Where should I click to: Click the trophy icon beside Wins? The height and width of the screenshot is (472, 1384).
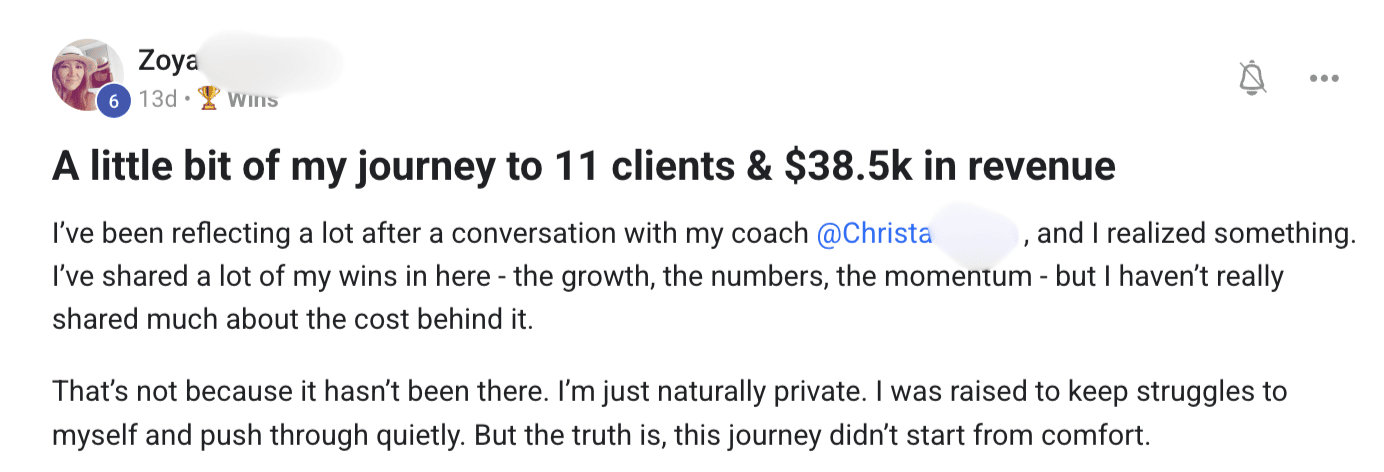tap(208, 98)
